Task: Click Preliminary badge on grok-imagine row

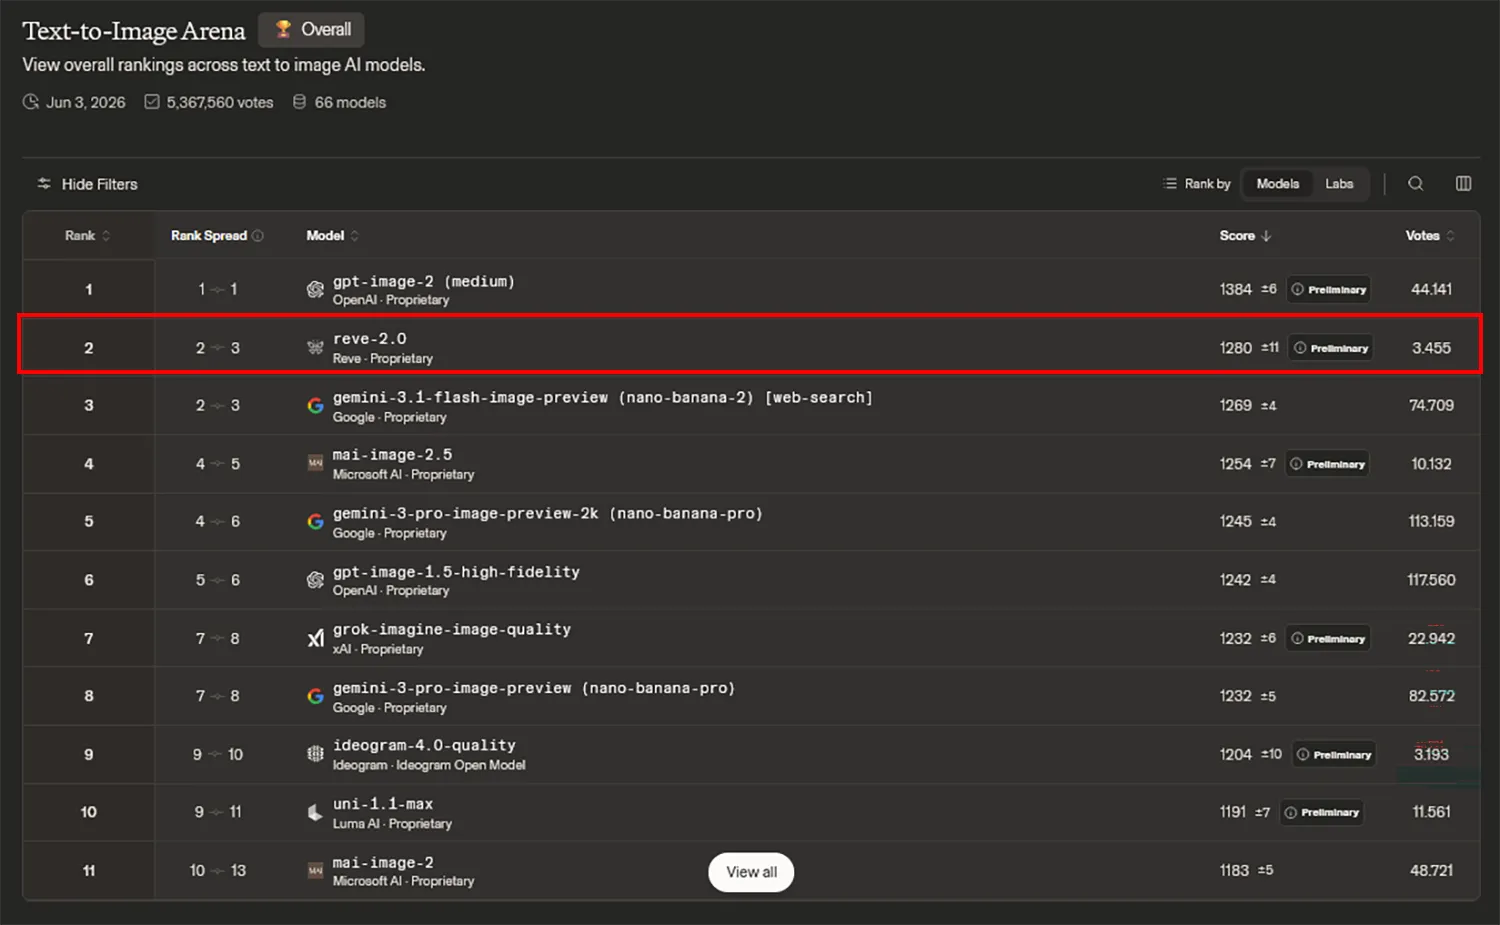Action: click(x=1328, y=639)
